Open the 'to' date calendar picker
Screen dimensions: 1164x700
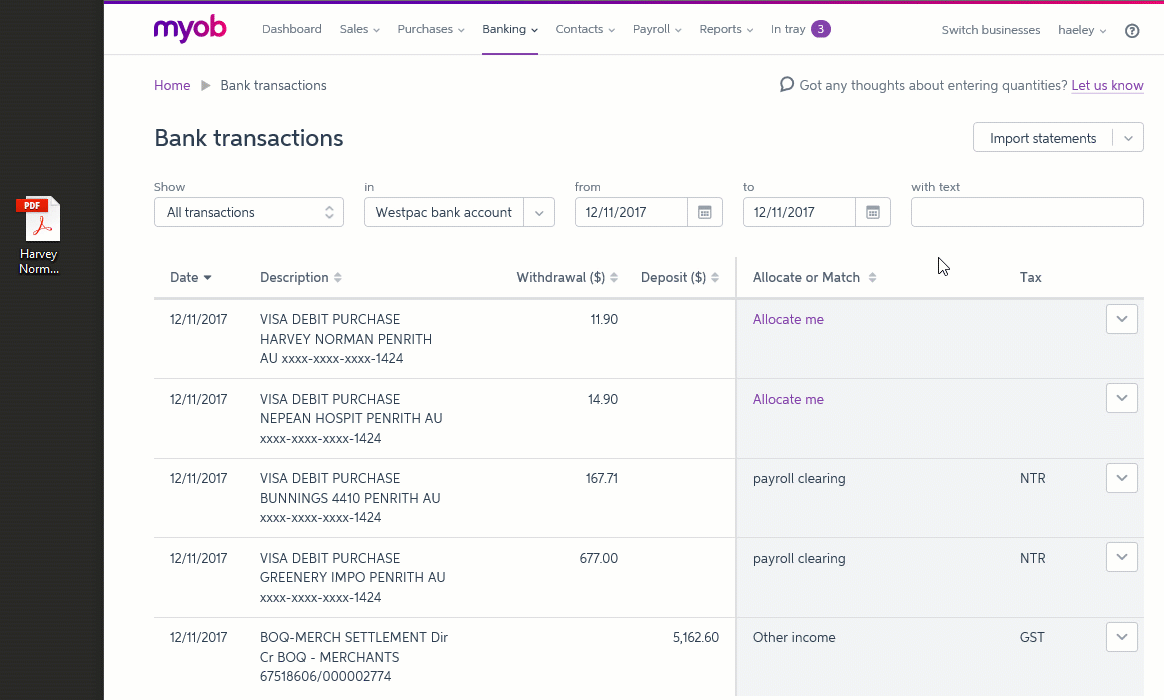point(872,212)
